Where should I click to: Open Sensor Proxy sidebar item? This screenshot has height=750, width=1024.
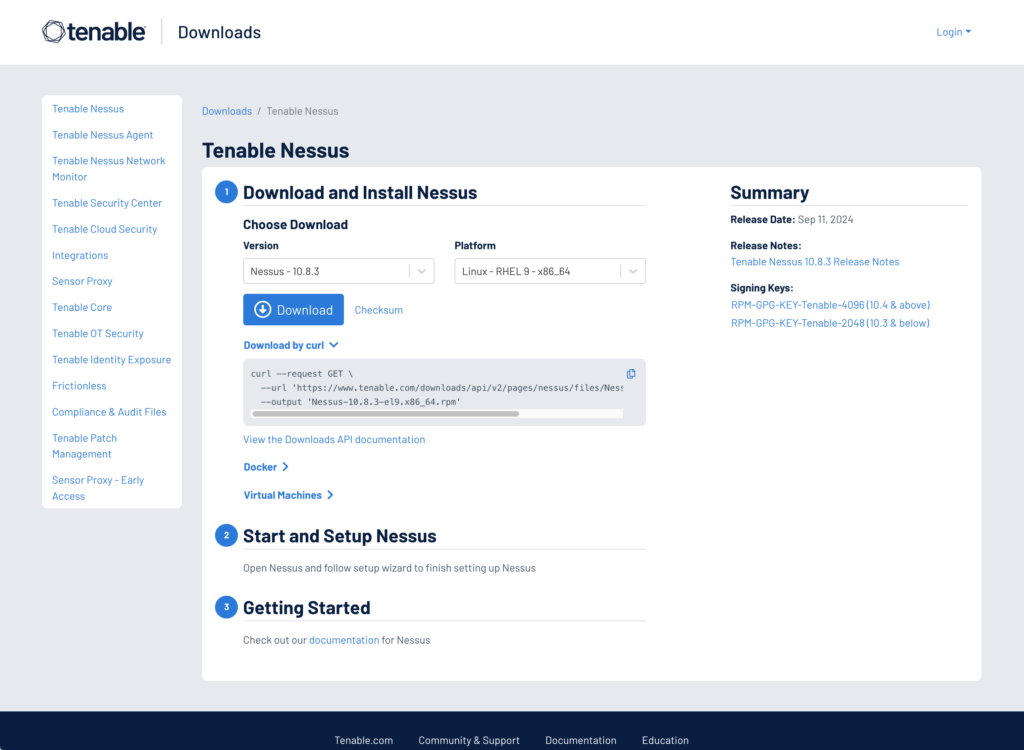point(82,282)
